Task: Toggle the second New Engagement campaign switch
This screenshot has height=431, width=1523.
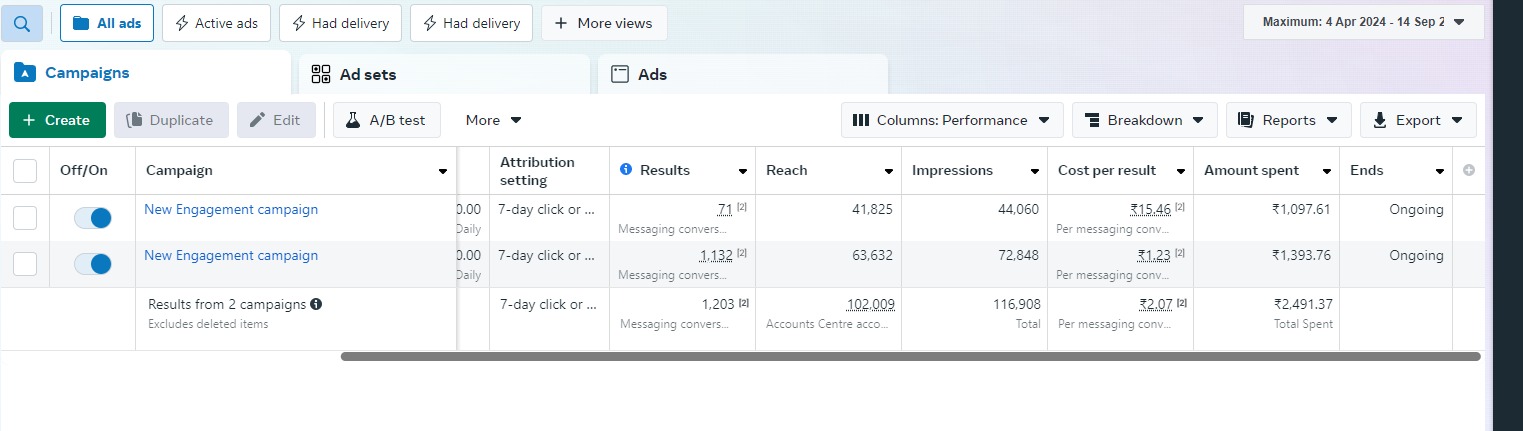Action: point(93,264)
